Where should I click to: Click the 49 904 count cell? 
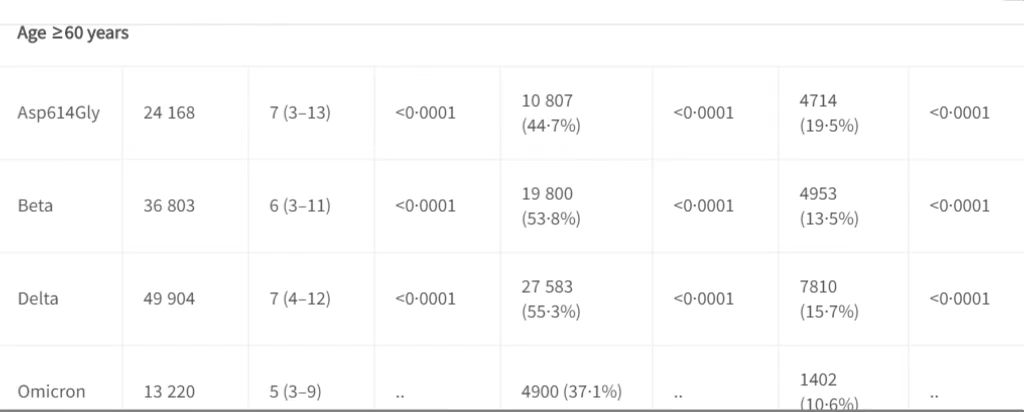(169, 298)
